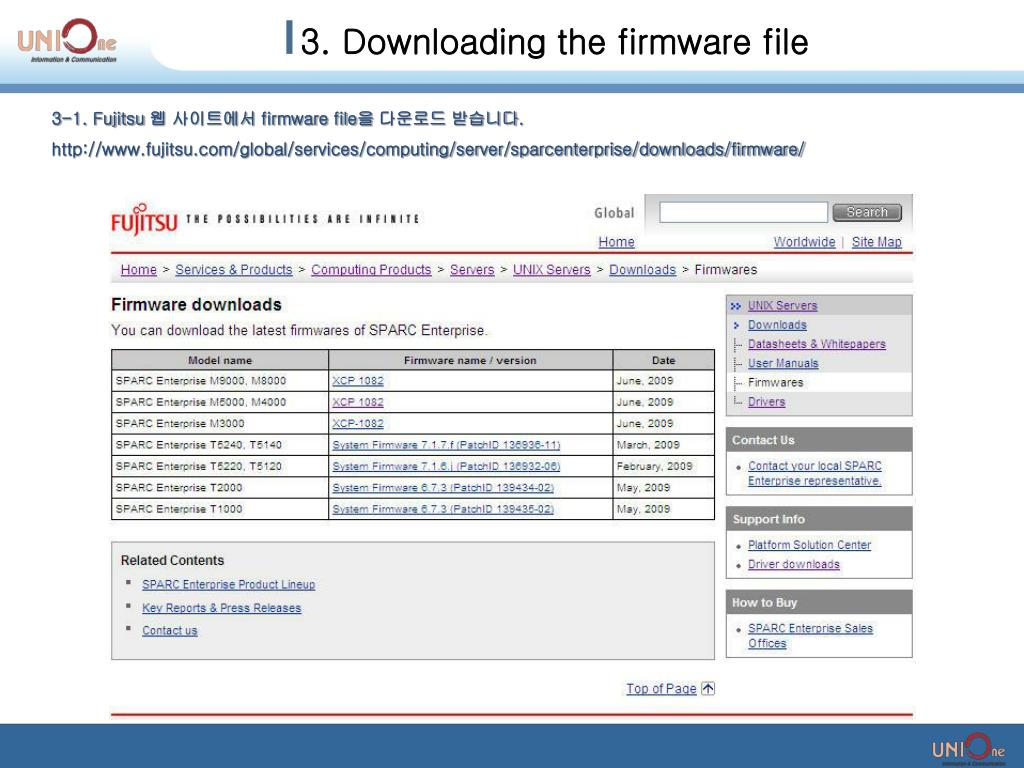The image size is (1024, 768).
Task: Open the Home link under Global
Action: (x=616, y=242)
